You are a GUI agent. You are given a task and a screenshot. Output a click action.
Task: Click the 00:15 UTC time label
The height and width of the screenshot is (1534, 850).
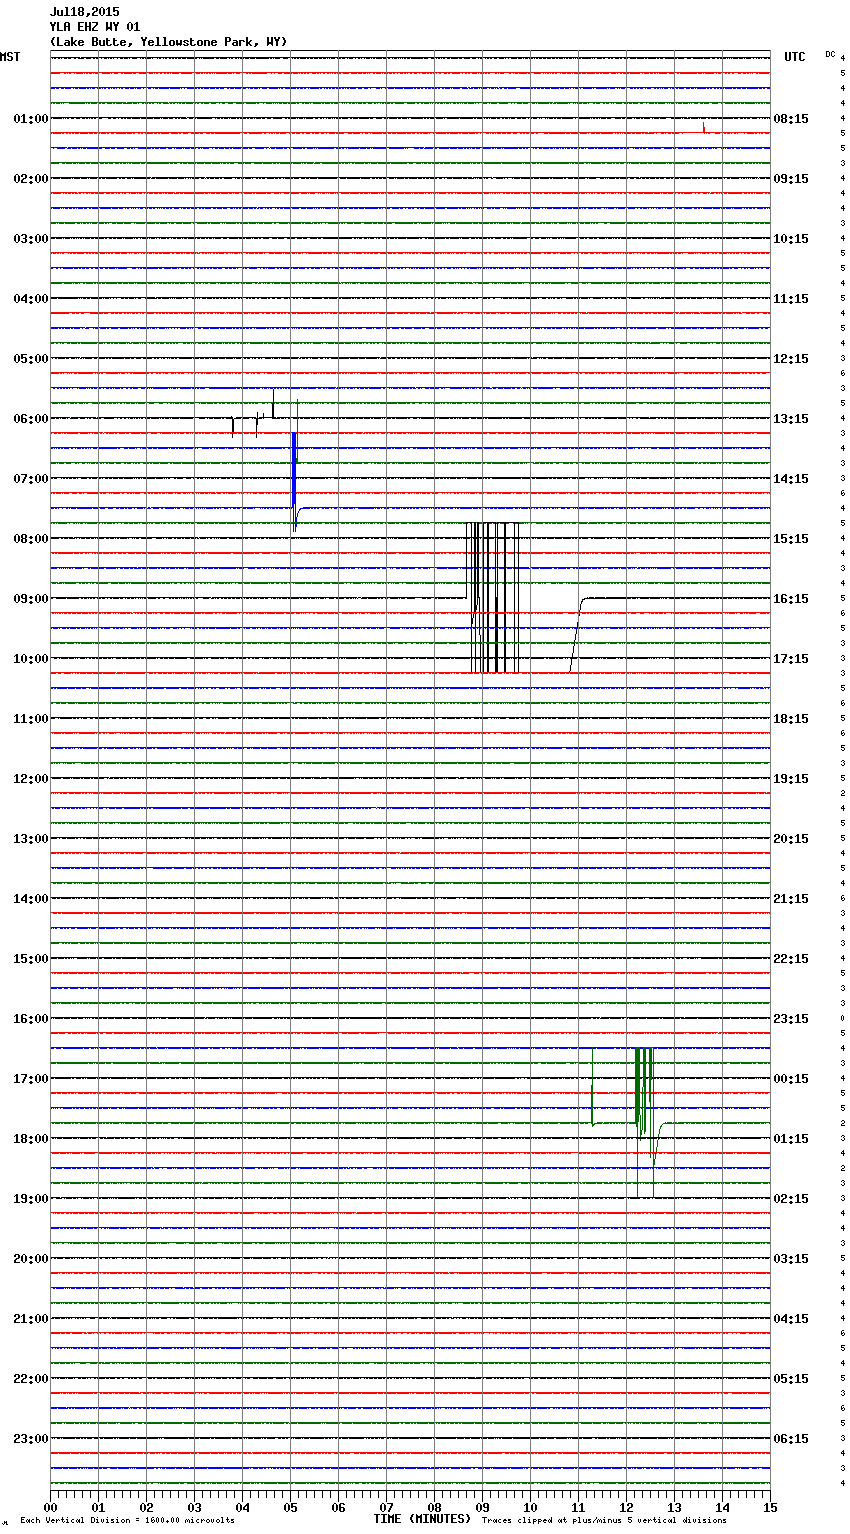[x=791, y=1079]
